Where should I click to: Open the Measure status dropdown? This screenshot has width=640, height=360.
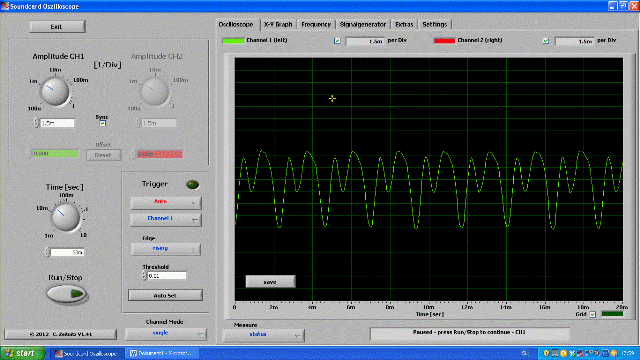263,335
